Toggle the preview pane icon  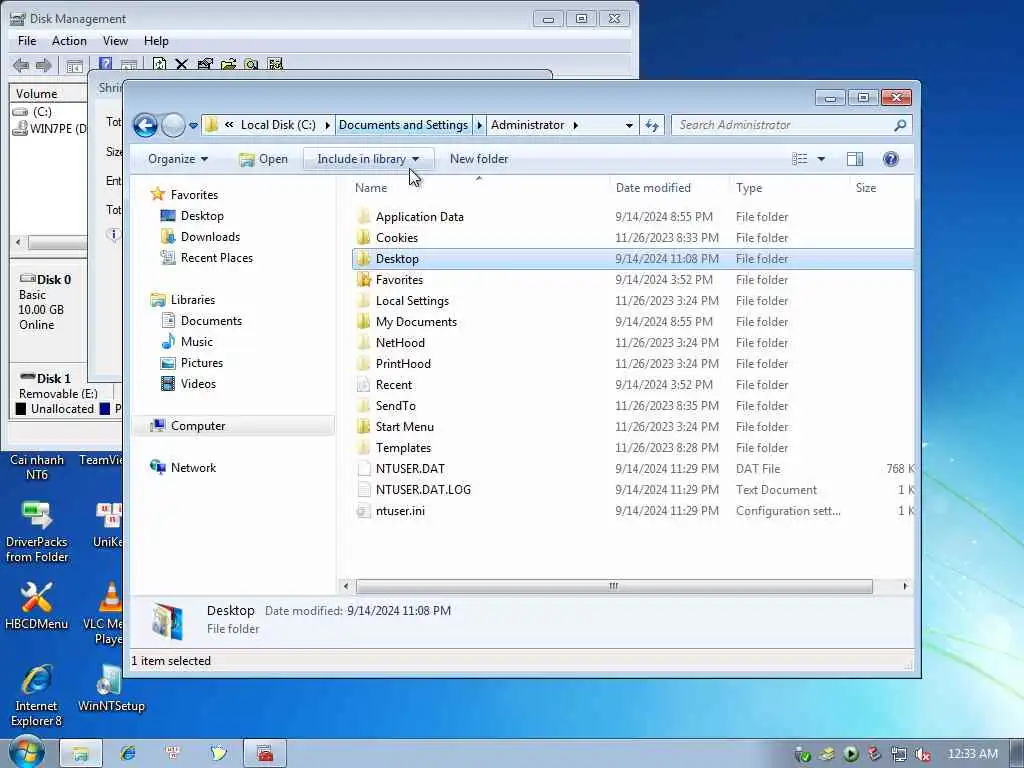pyautogui.click(x=855, y=159)
